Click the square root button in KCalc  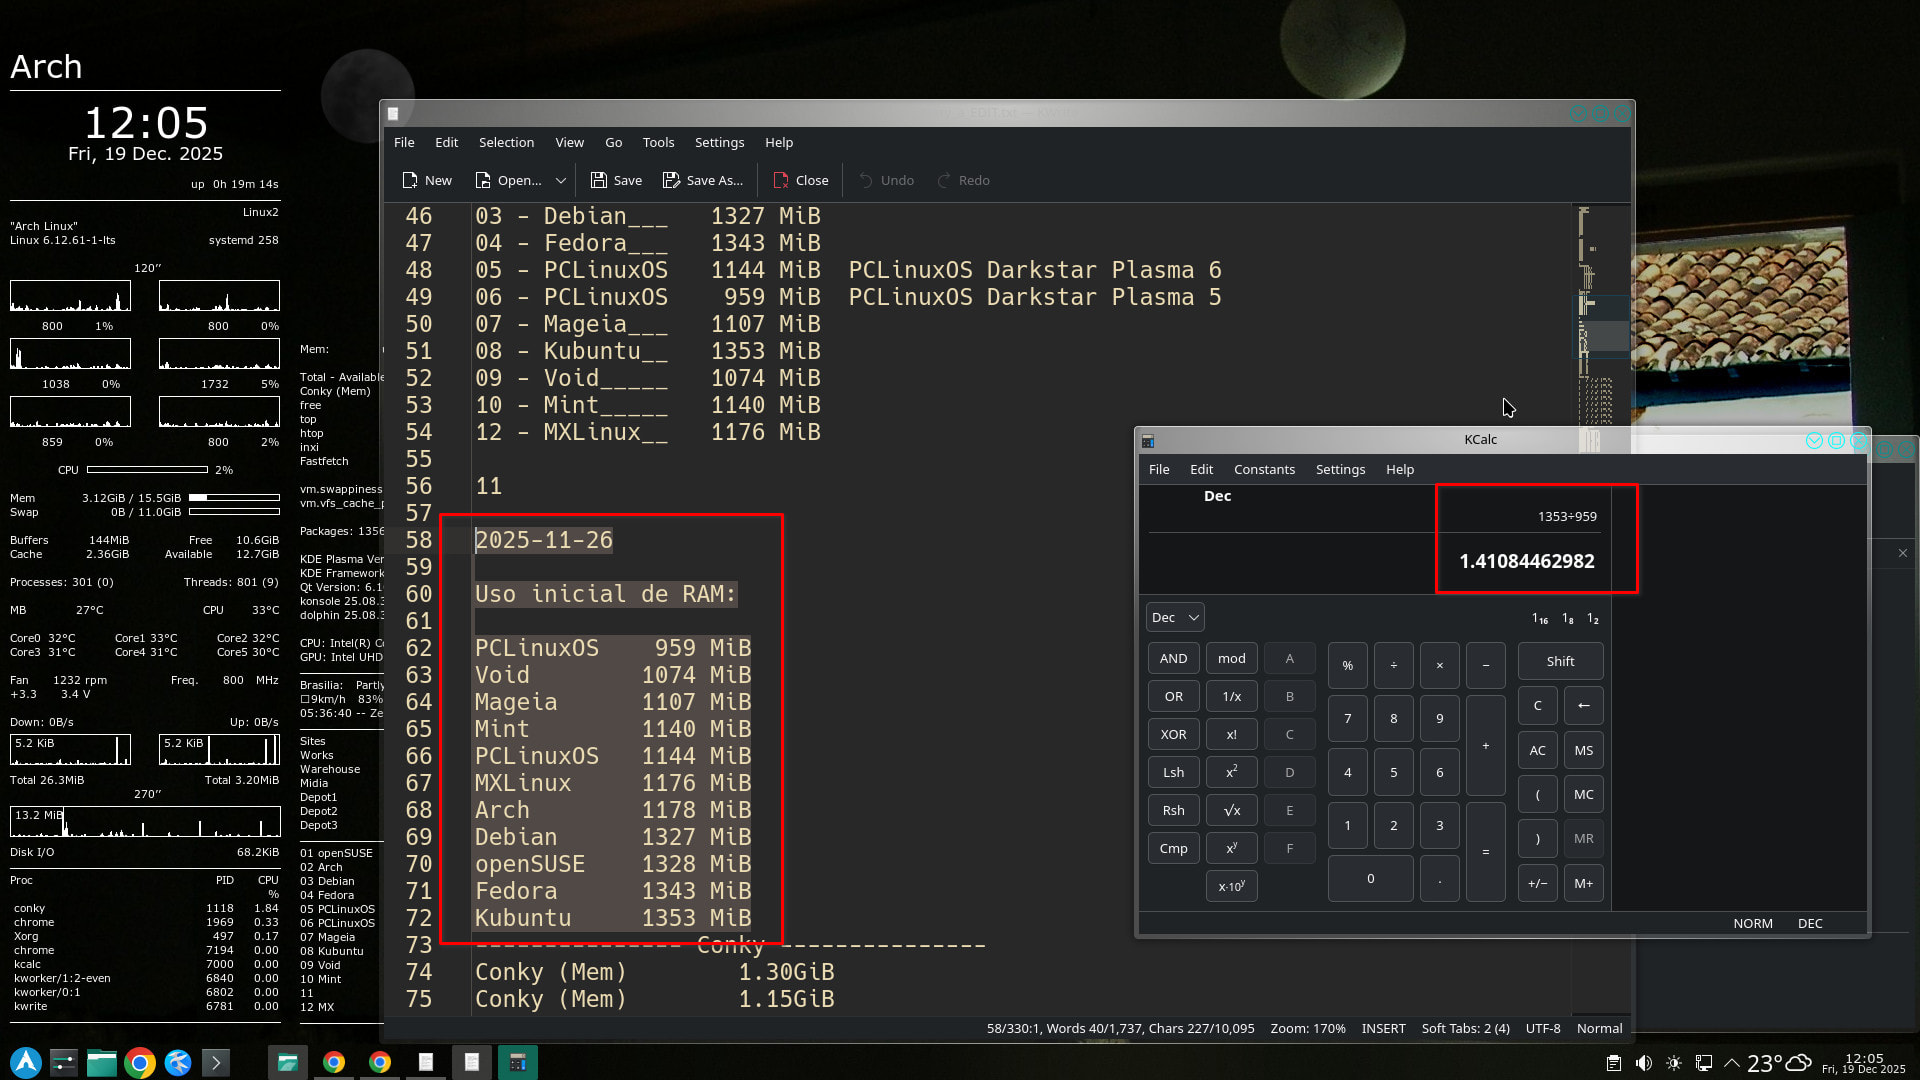coord(1231,810)
